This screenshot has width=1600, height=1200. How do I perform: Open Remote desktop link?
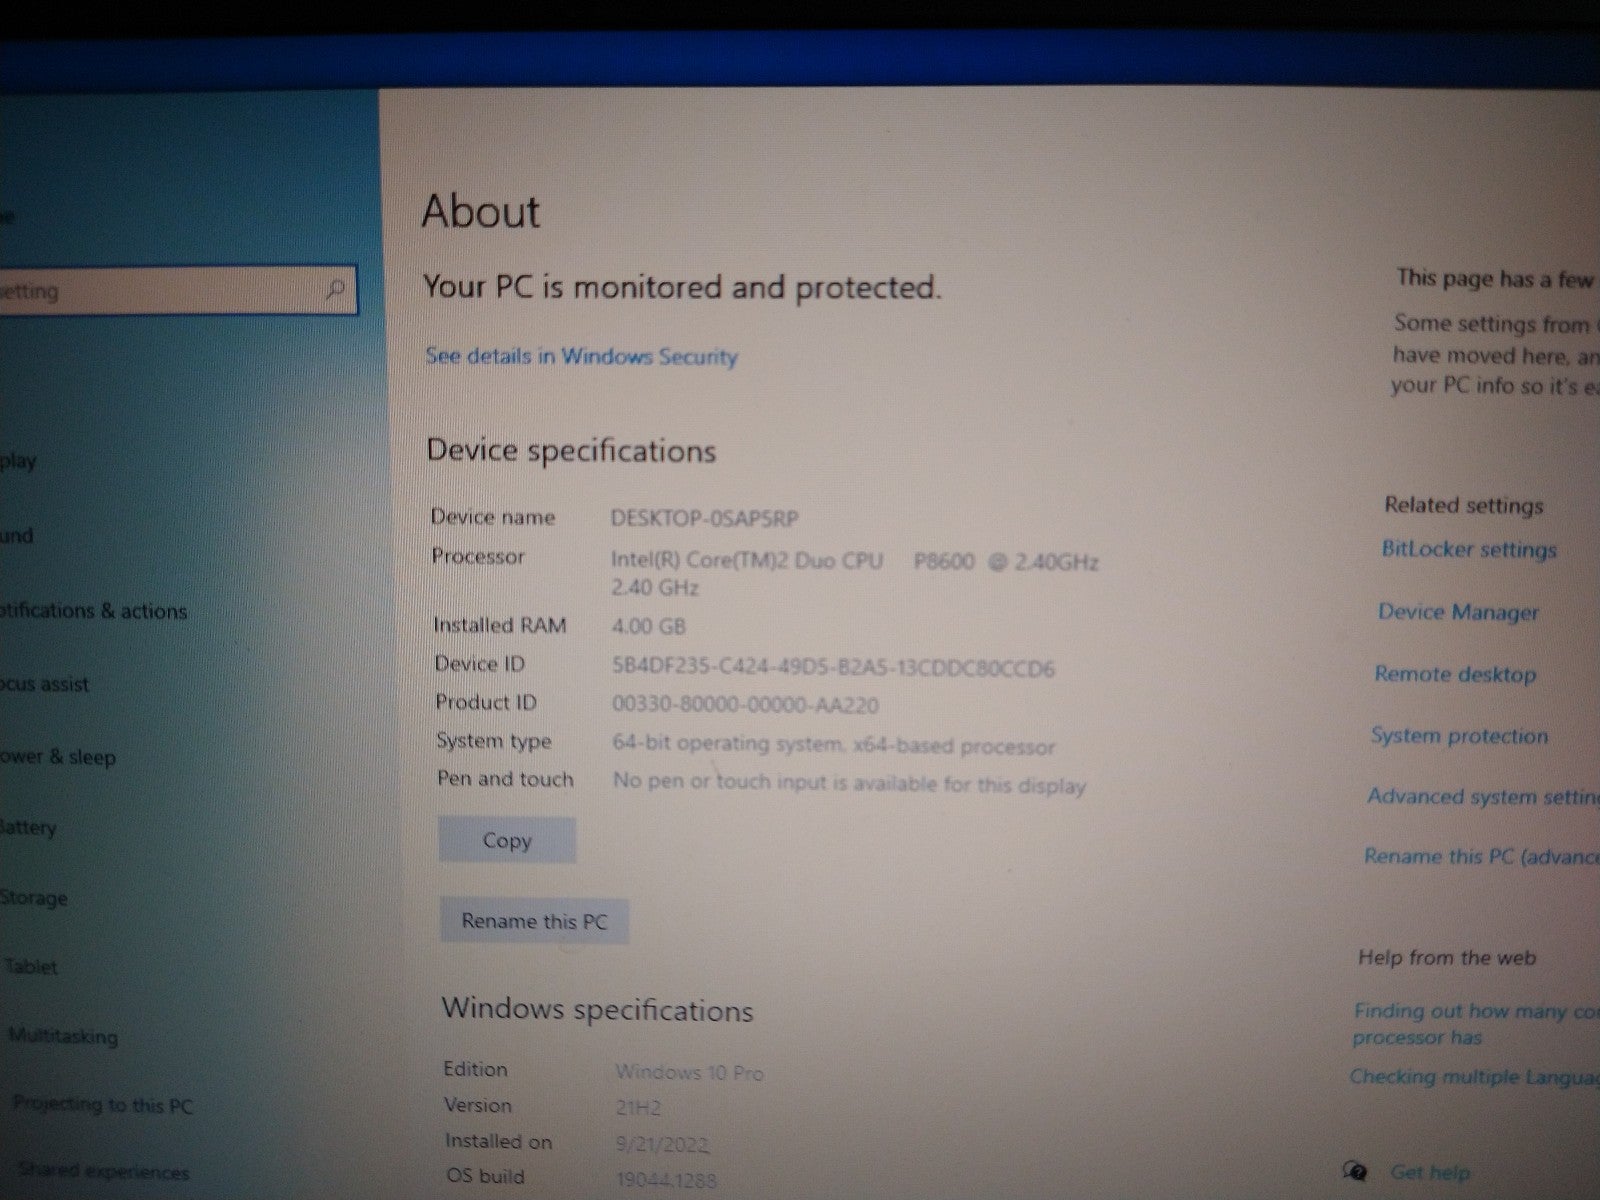coord(1455,674)
